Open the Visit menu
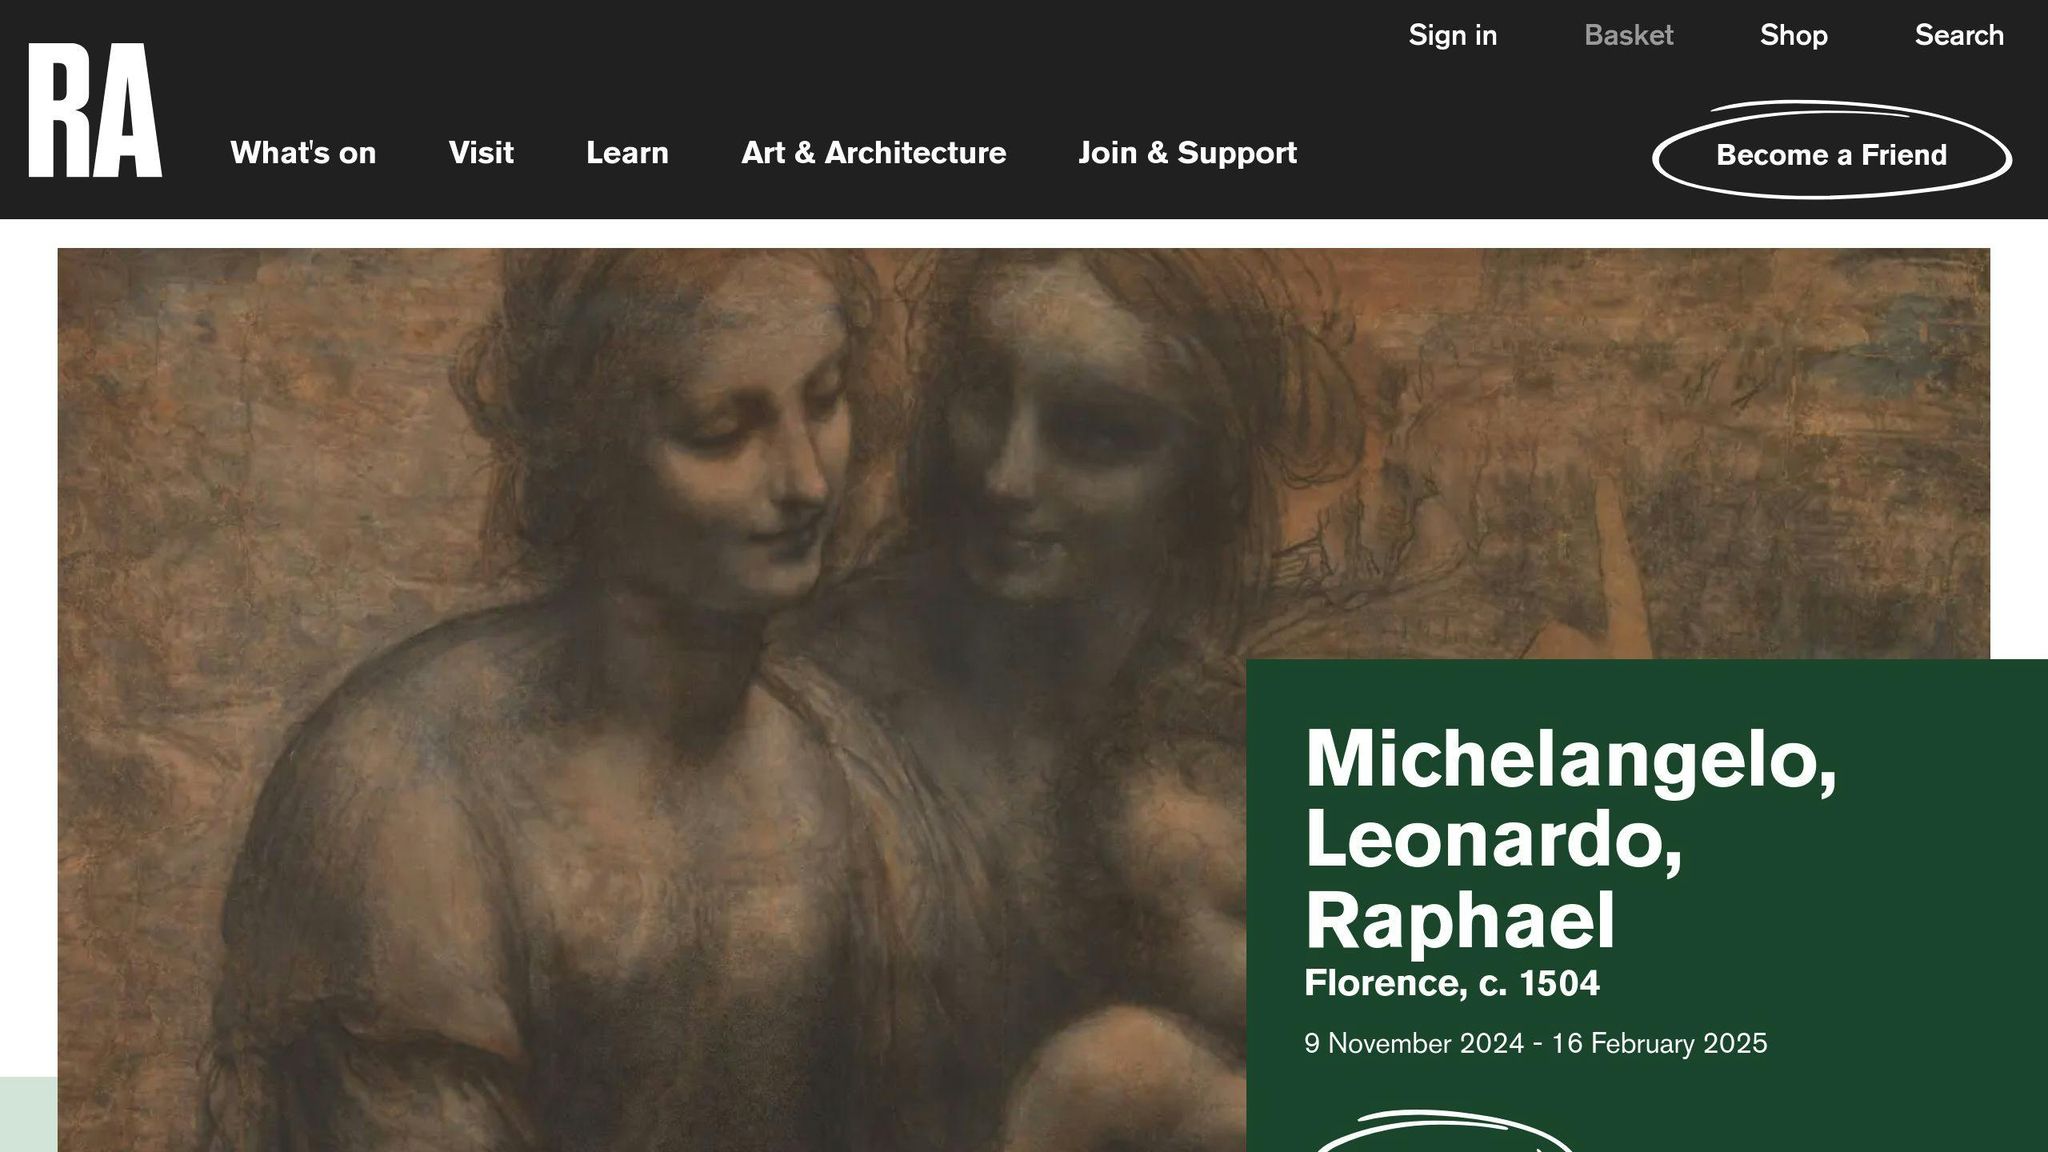The width and height of the screenshot is (2048, 1152). 481,153
